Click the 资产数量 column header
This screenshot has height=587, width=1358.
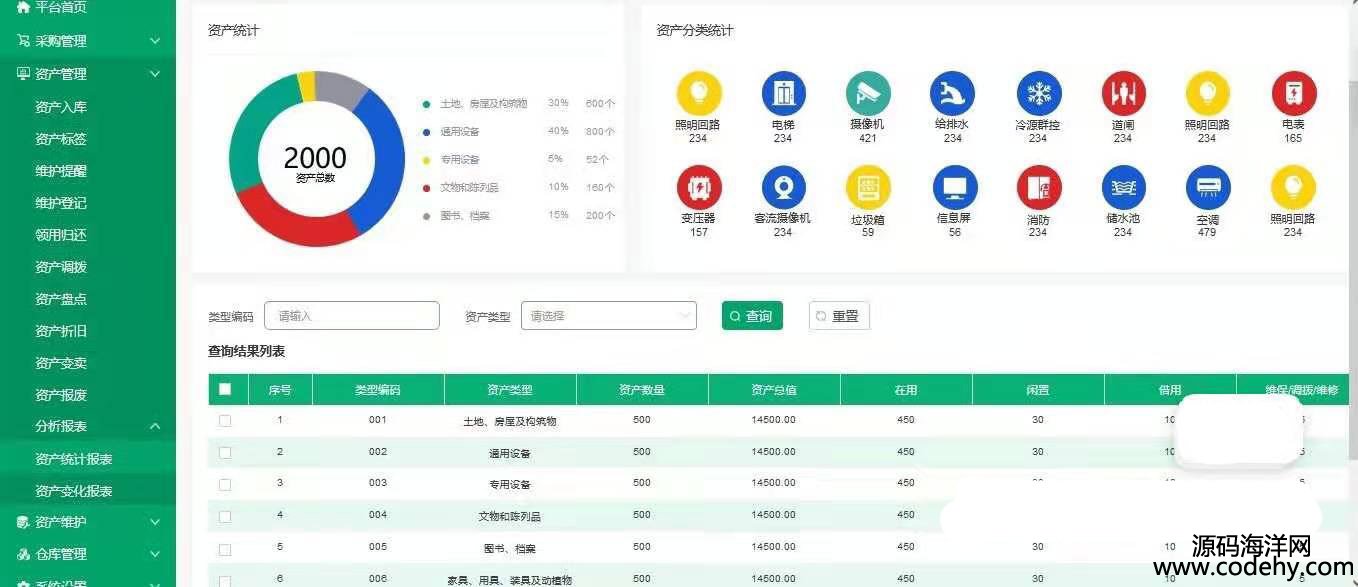(x=642, y=390)
